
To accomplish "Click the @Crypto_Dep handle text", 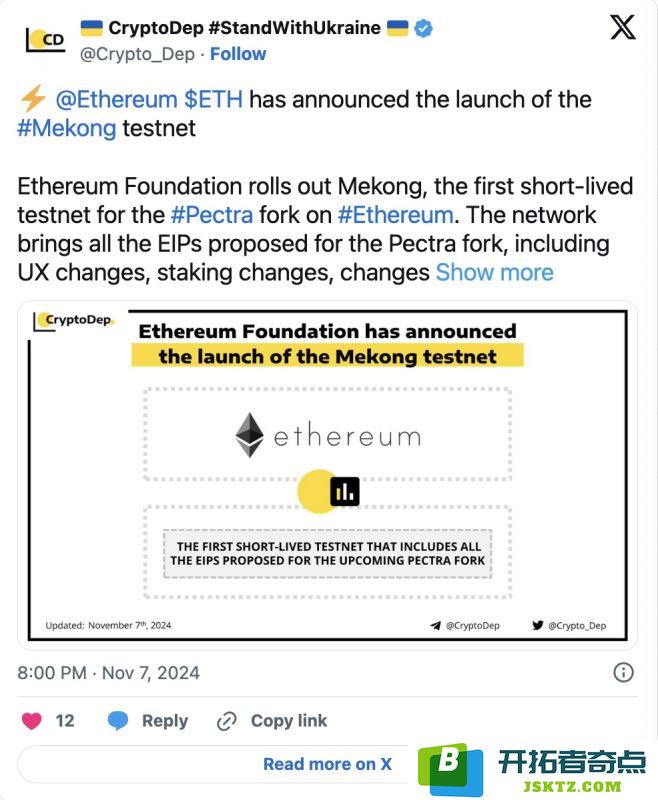I will pyautogui.click(x=137, y=54).
